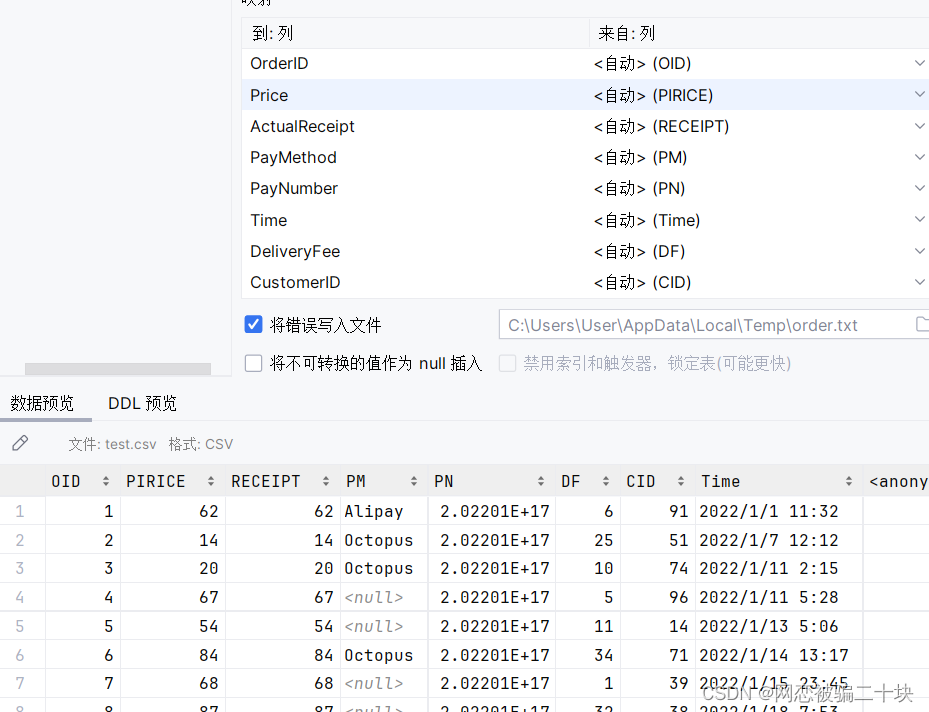
Task: Click the pencil edit icon near 文件: test.csv
Action: [x=19, y=443]
